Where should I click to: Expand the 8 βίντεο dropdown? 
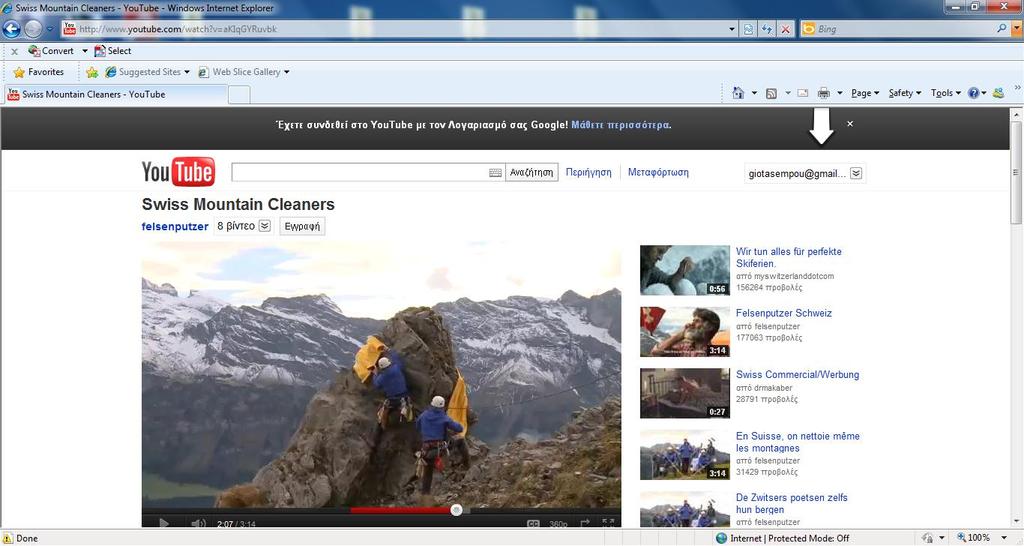[x=264, y=226]
